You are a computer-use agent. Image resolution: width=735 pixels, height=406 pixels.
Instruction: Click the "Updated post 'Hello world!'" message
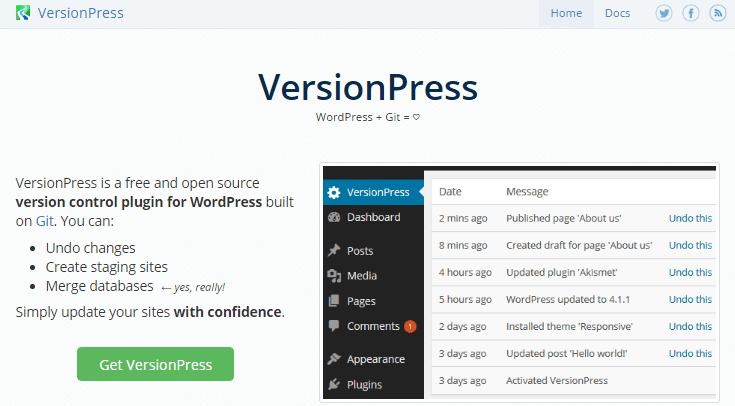[566, 353]
